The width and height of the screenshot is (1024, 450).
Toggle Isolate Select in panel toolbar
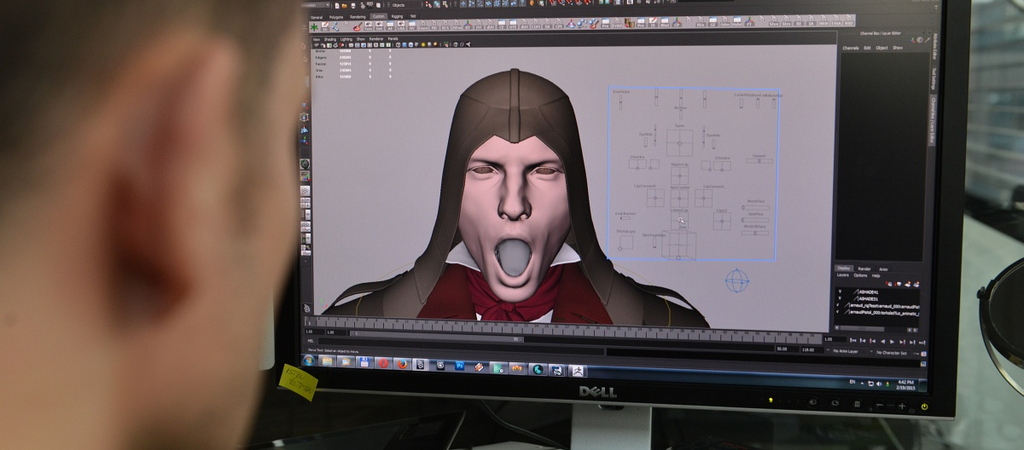point(446,44)
